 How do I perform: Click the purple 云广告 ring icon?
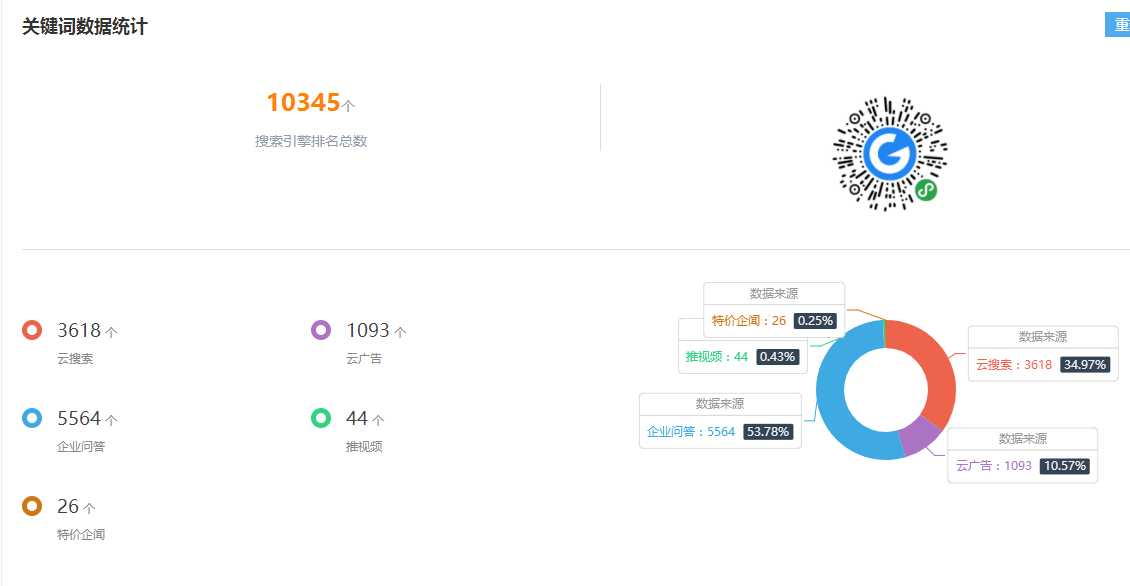coord(321,330)
